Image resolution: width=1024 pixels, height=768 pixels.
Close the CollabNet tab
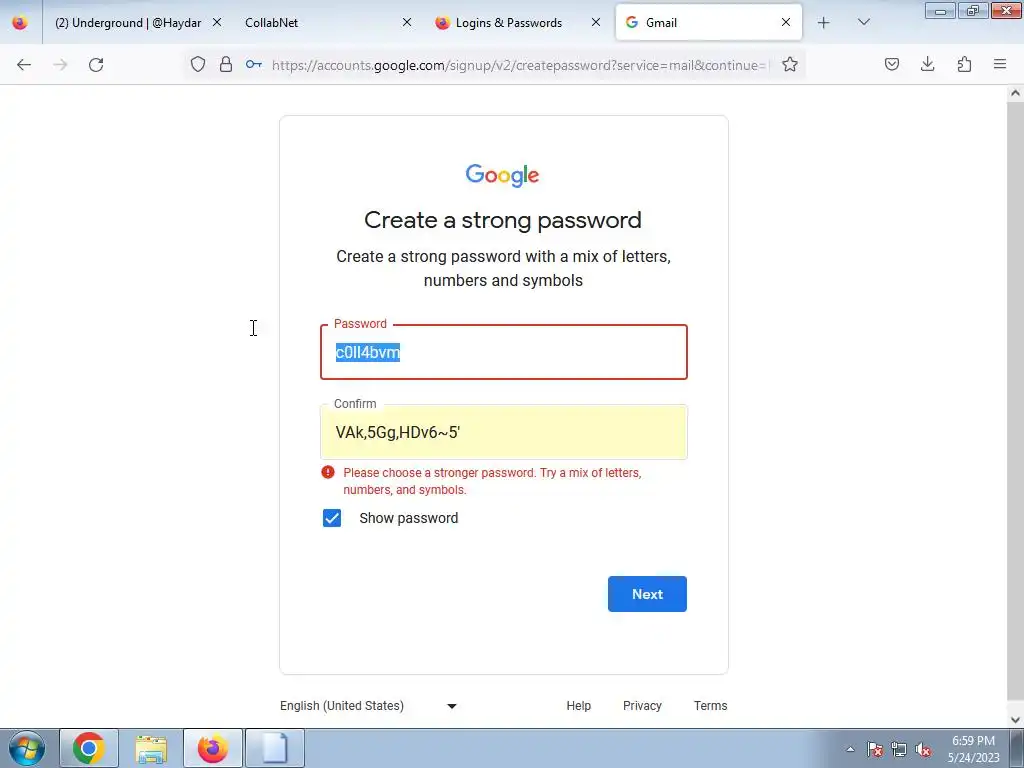pos(407,23)
